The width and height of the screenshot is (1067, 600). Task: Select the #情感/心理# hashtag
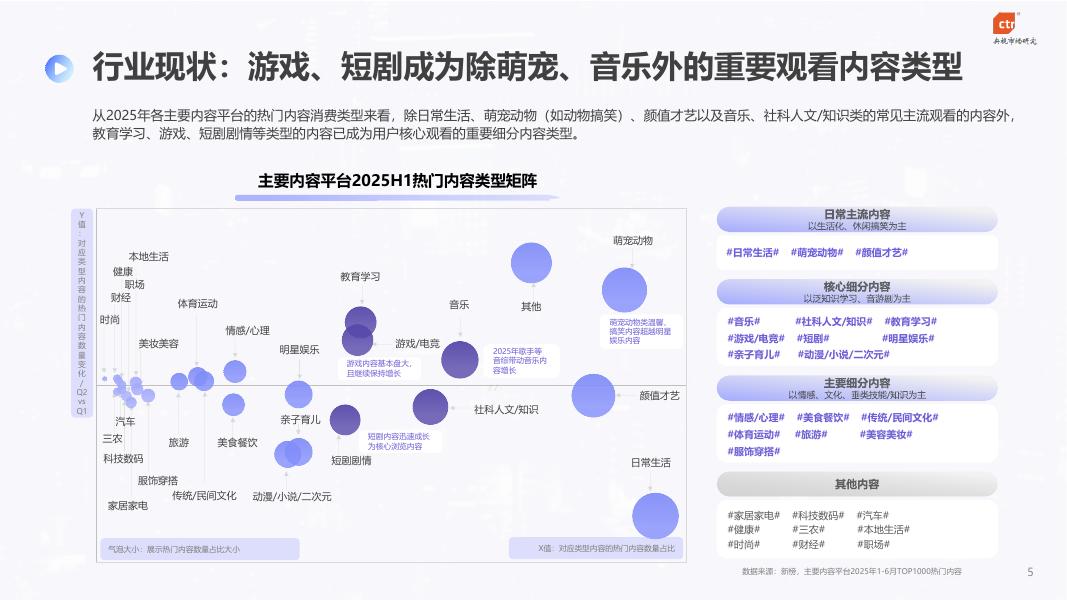pyautogui.click(x=755, y=417)
